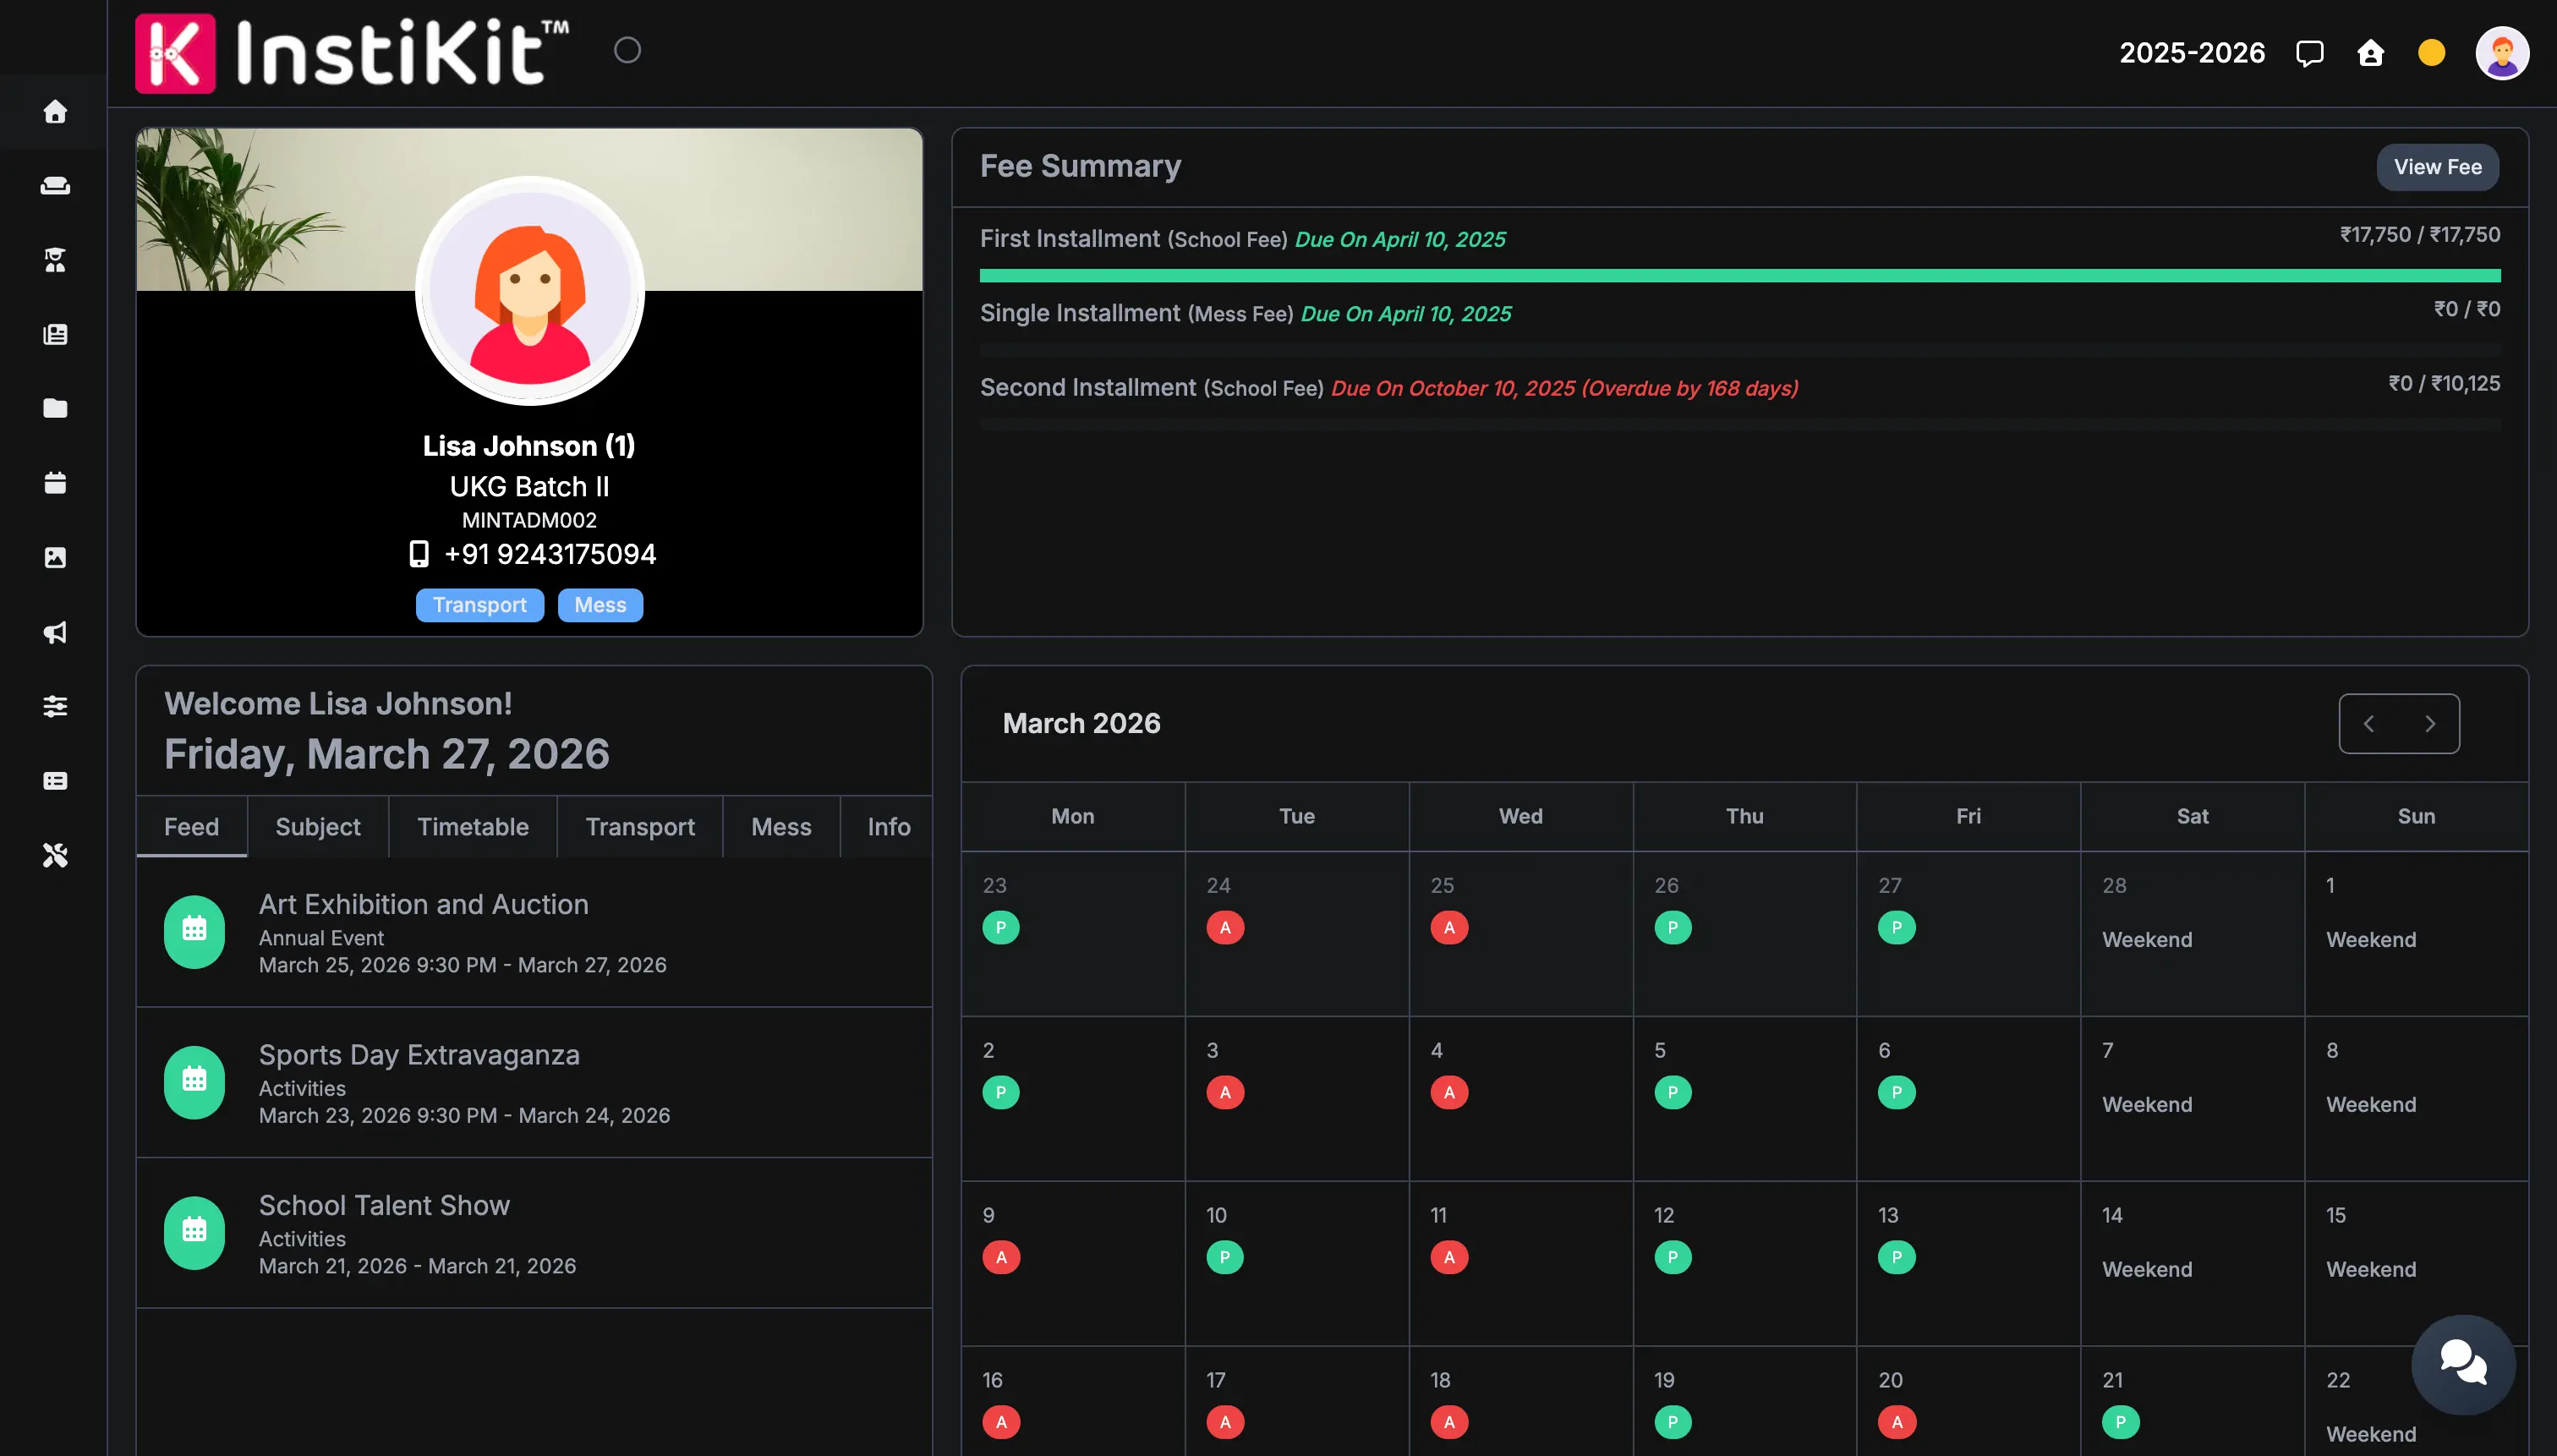
Task: Click the calendar icon in sidebar
Action: click(x=55, y=483)
